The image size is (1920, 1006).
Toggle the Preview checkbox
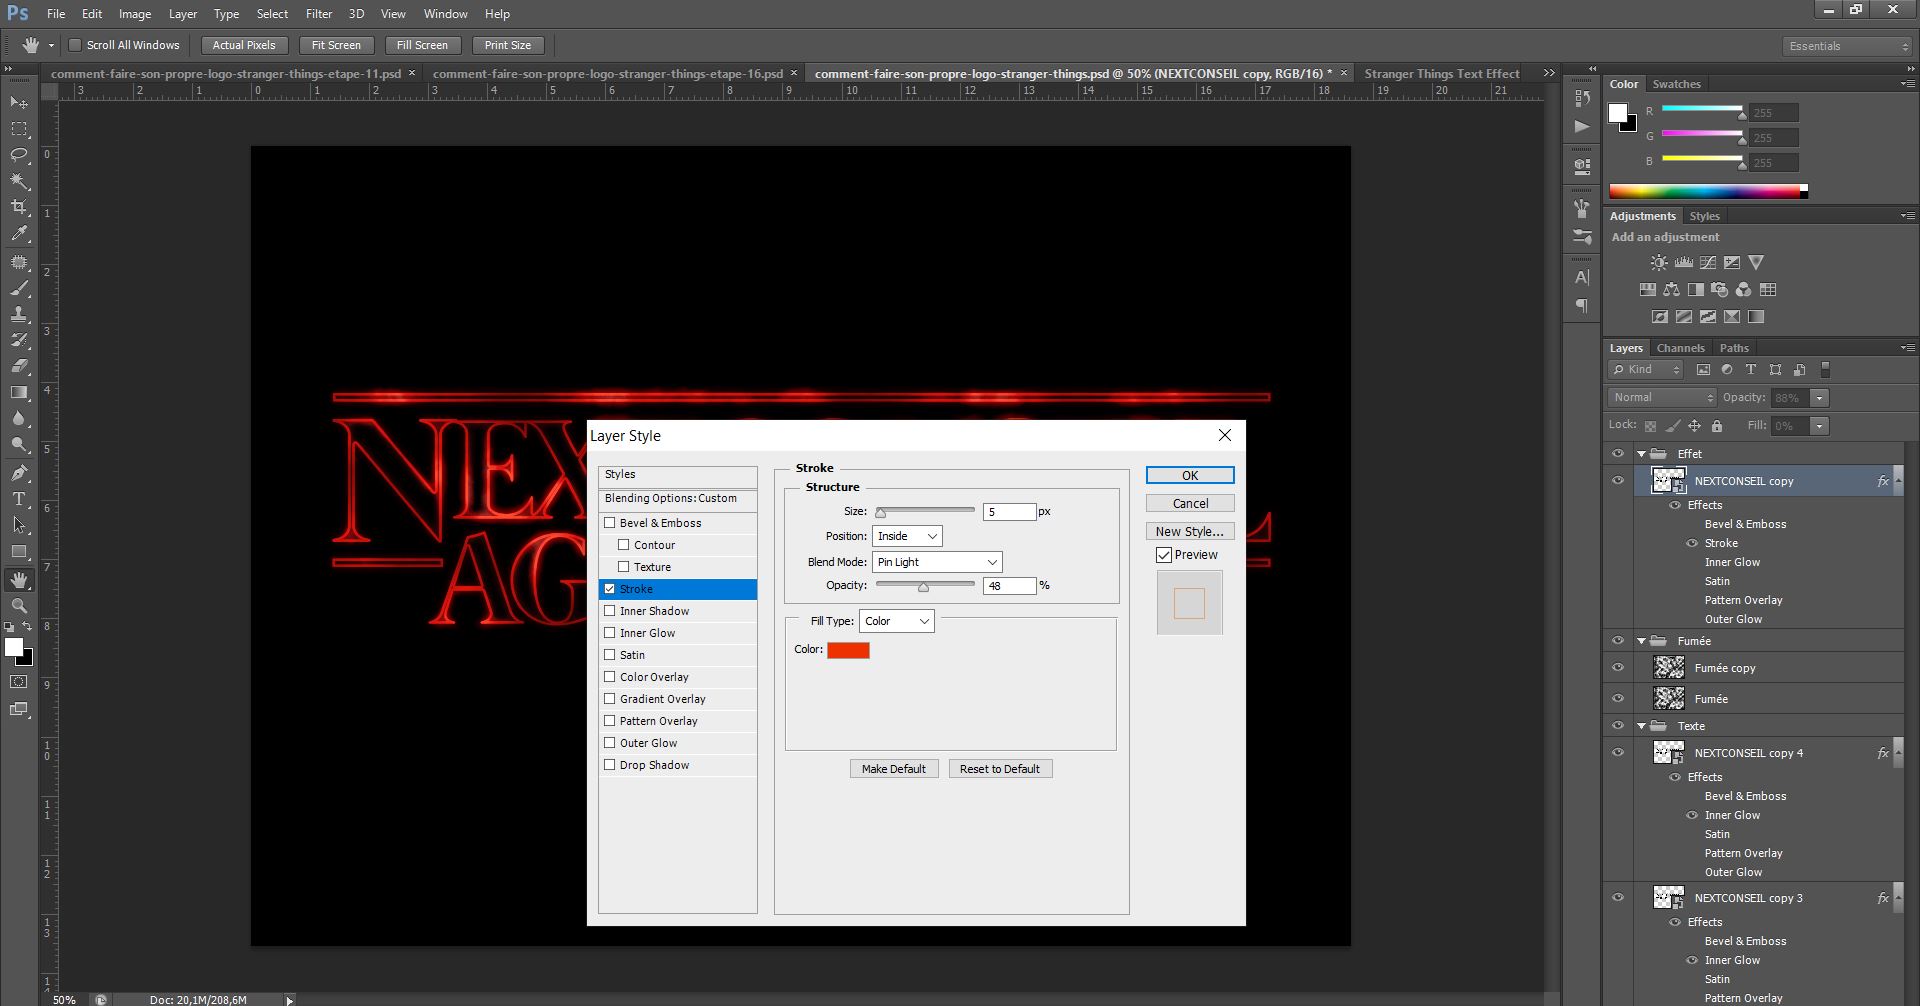tap(1164, 555)
